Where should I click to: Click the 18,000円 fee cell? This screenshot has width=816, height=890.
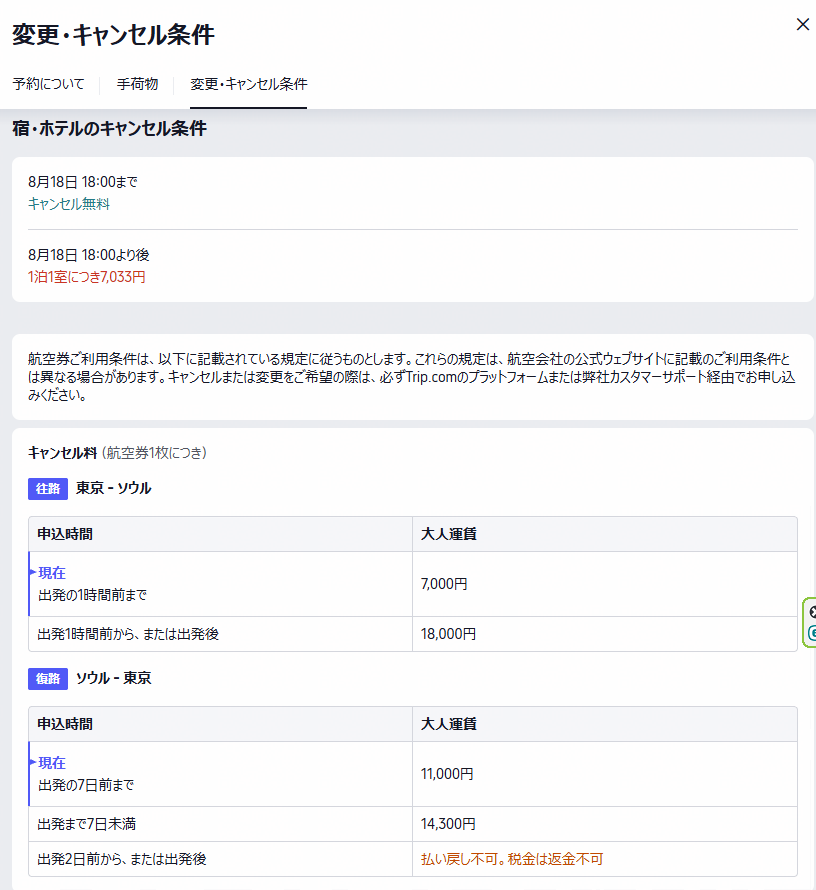pos(605,634)
